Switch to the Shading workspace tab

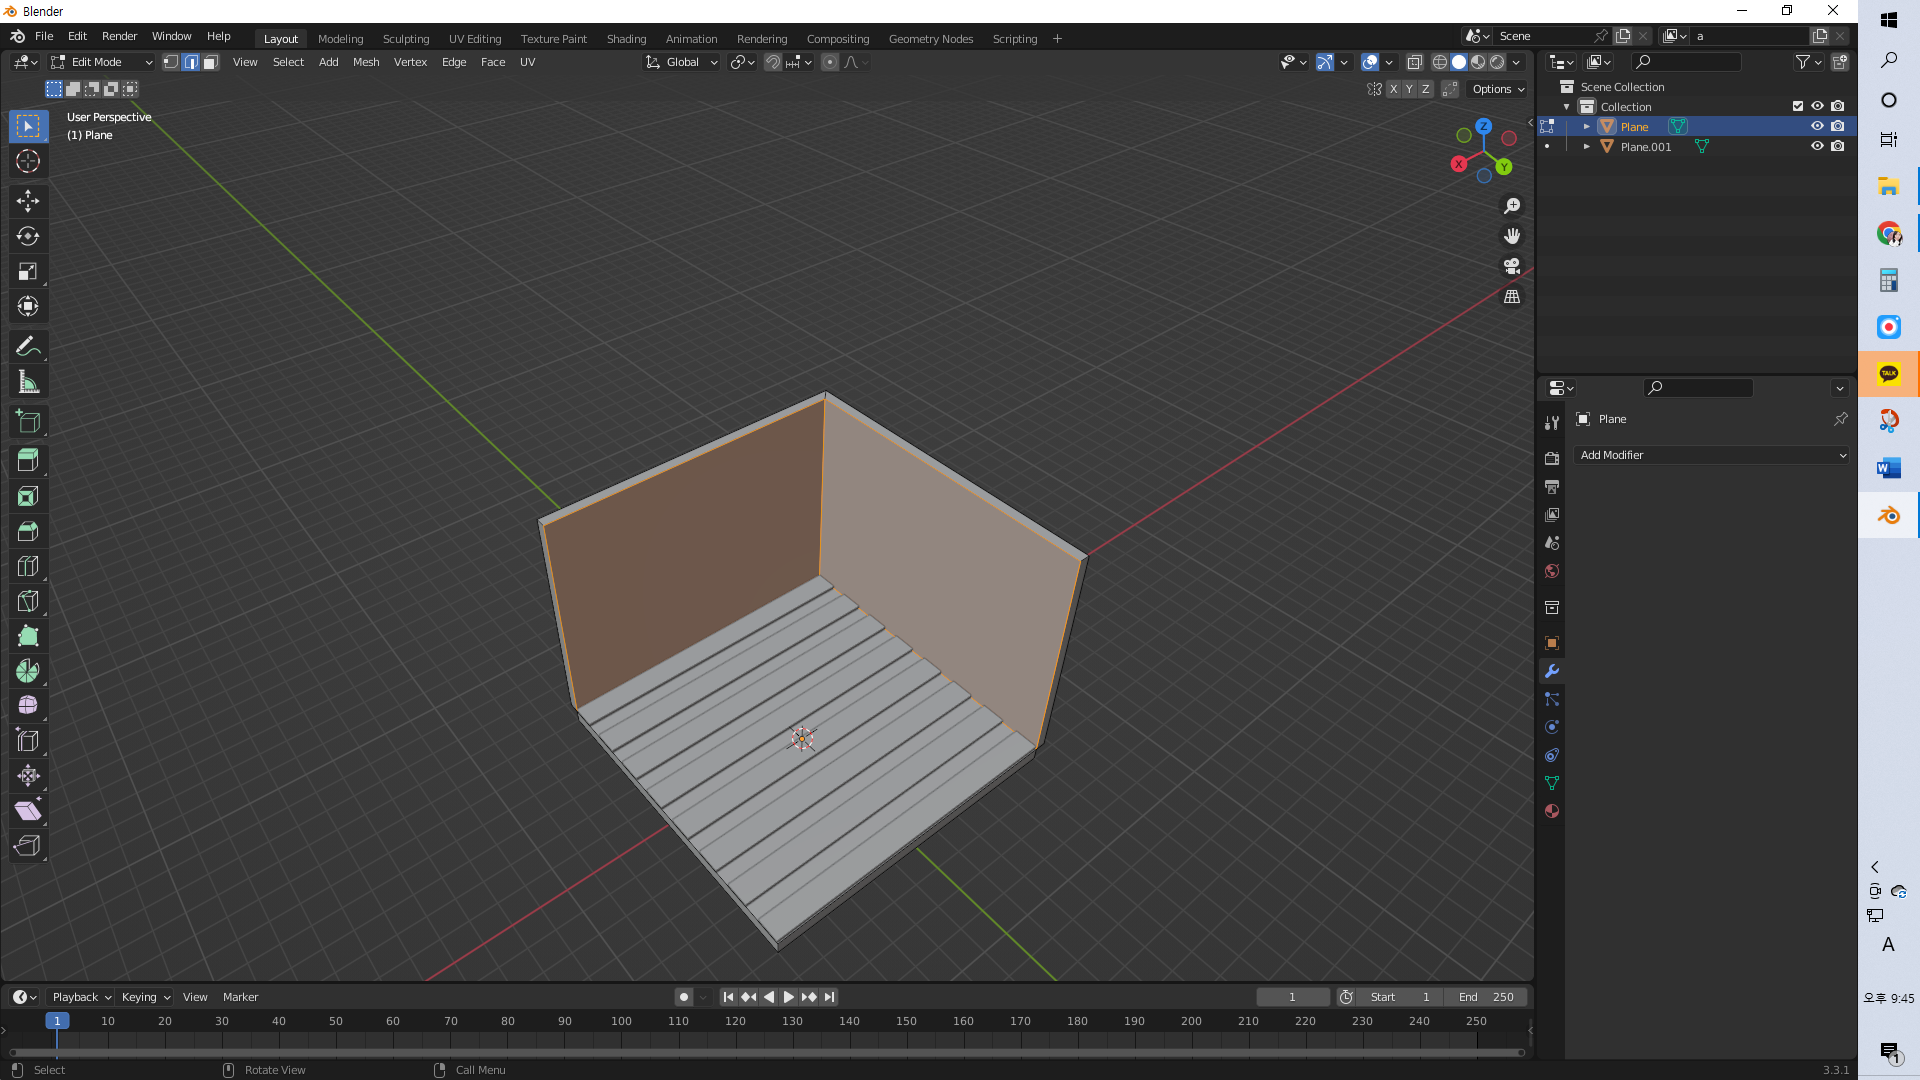(626, 39)
